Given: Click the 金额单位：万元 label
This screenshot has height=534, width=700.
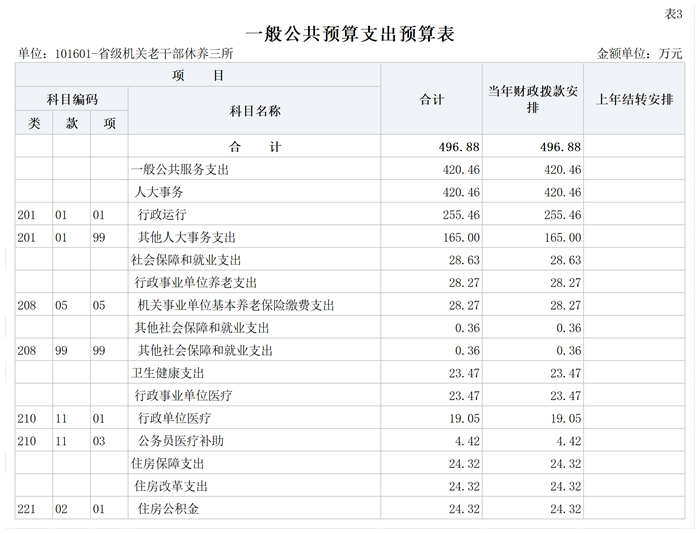Looking at the screenshot, I should point(639,53).
